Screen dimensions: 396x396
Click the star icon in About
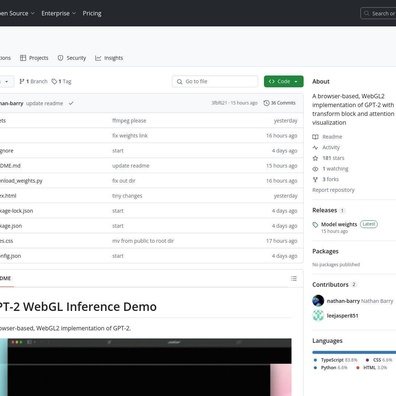pyautogui.click(x=315, y=158)
